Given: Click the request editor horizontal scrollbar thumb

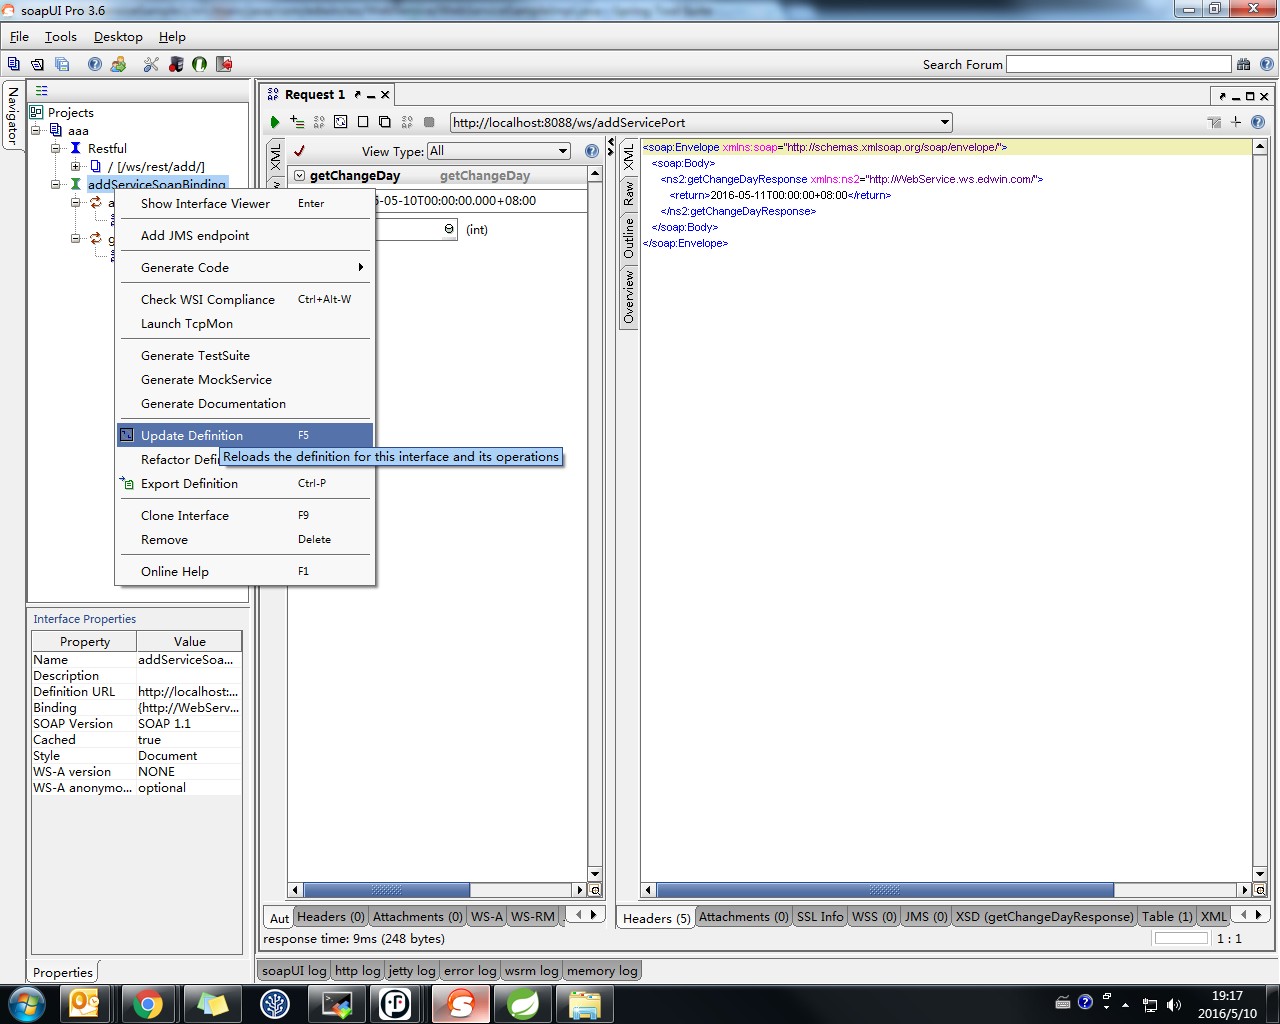Looking at the screenshot, I should click(x=386, y=890).
